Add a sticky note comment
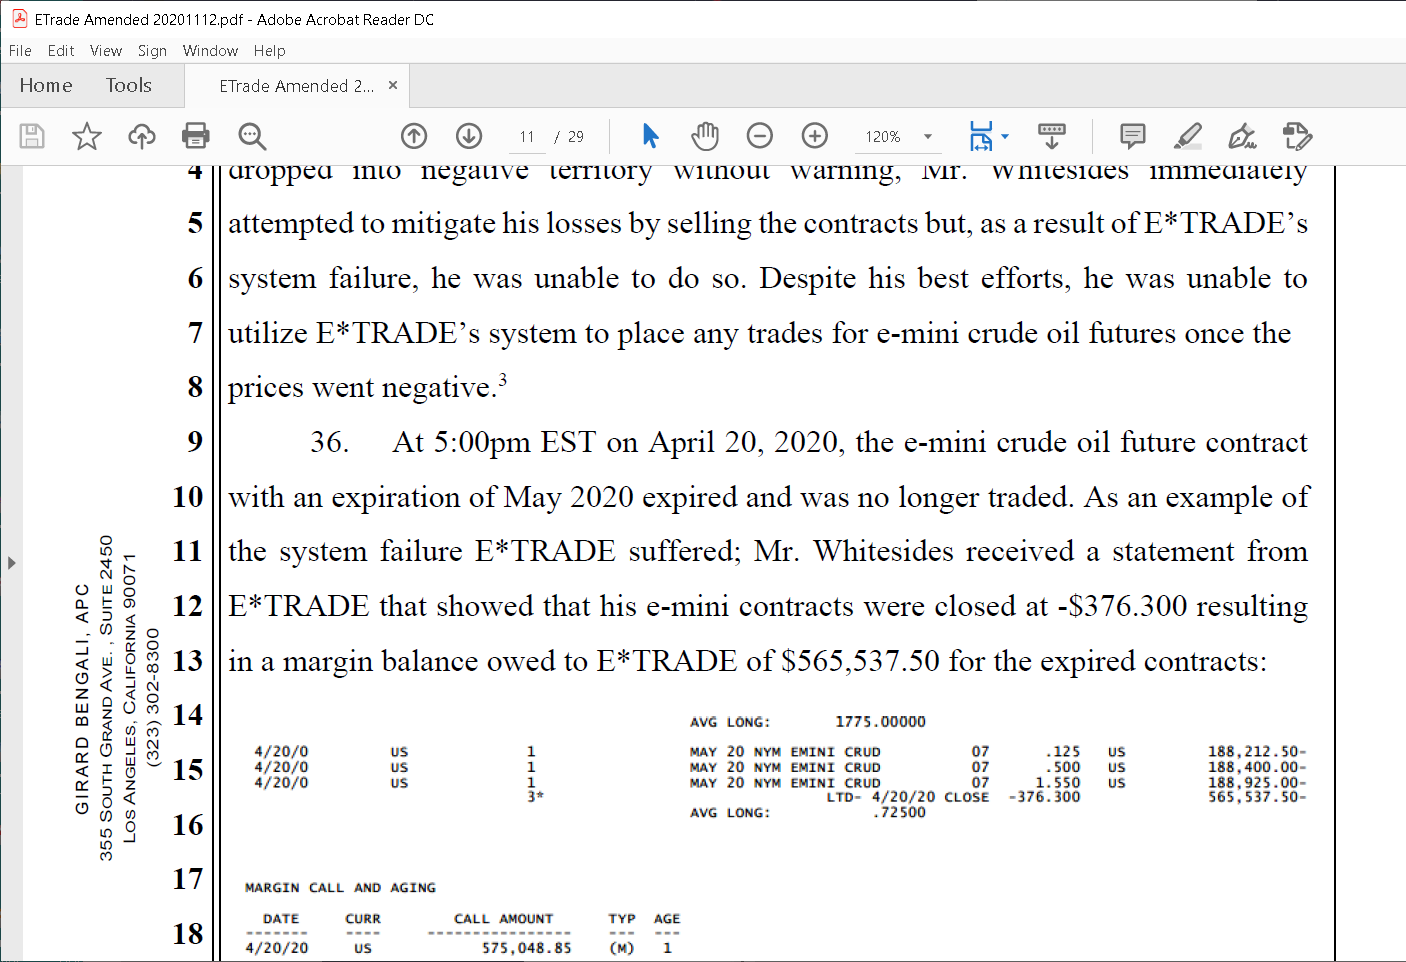 (x=1133, y=136)
